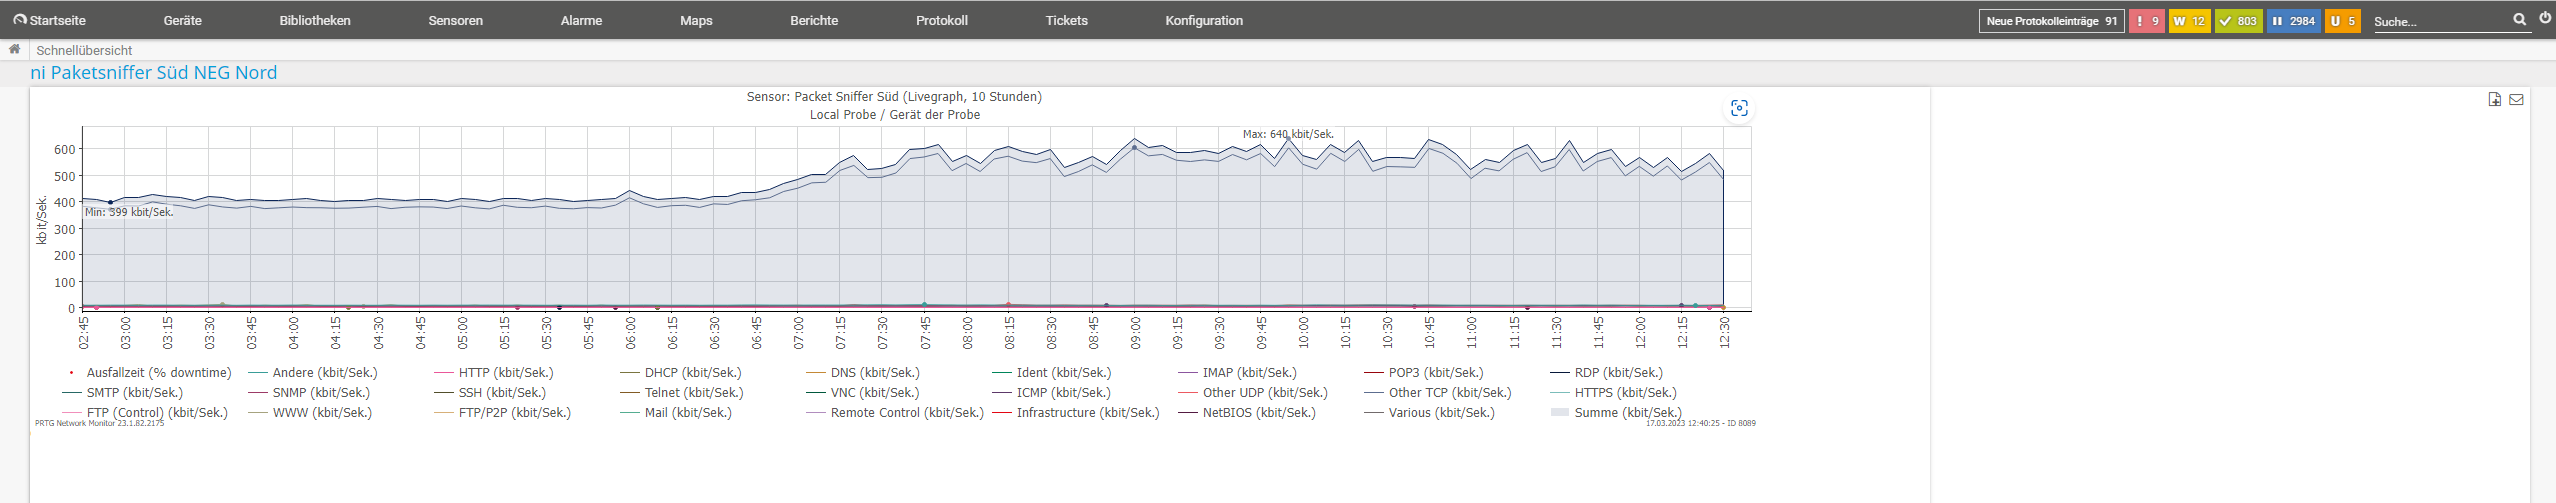Image resolution: width=2556 pixels, height=503 pixels.
Task: Open the green up-sensors badge showing 803
Action: pos(2238,21)
